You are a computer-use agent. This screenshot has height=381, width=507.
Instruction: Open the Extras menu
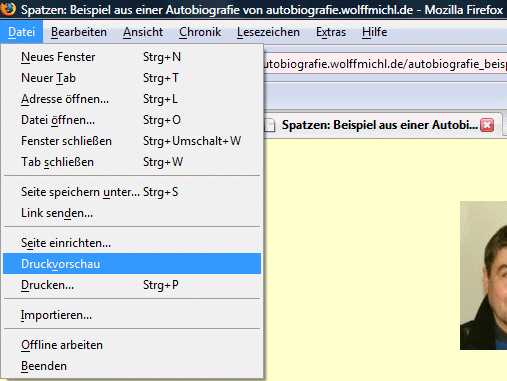331,32
